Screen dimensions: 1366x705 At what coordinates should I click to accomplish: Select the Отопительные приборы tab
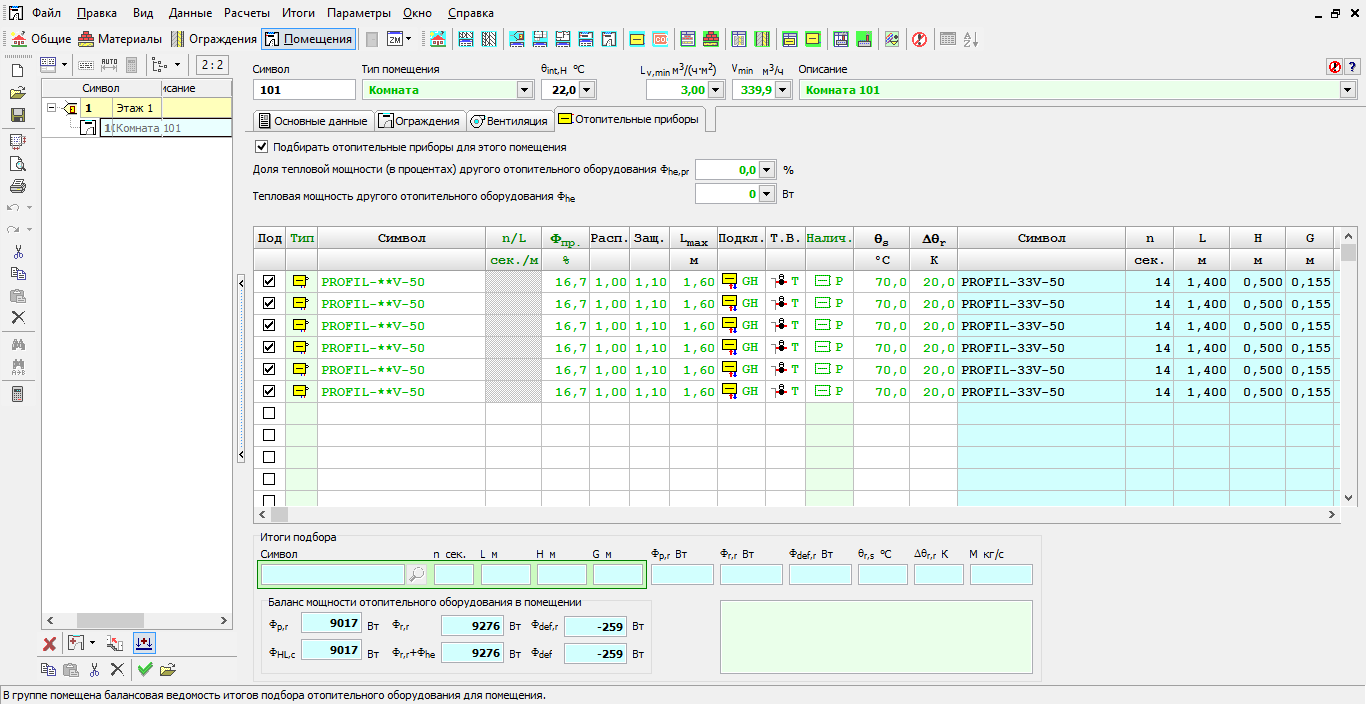tap(630, 119)
